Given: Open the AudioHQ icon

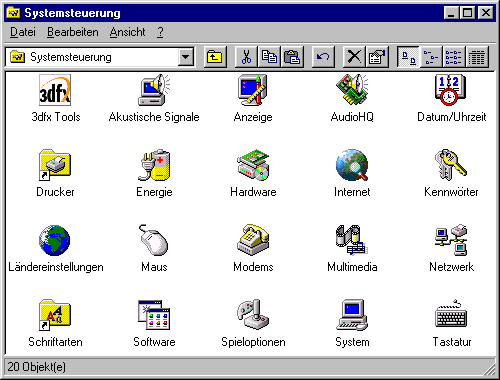Looking at the screenshot, I should click(352, 90).
